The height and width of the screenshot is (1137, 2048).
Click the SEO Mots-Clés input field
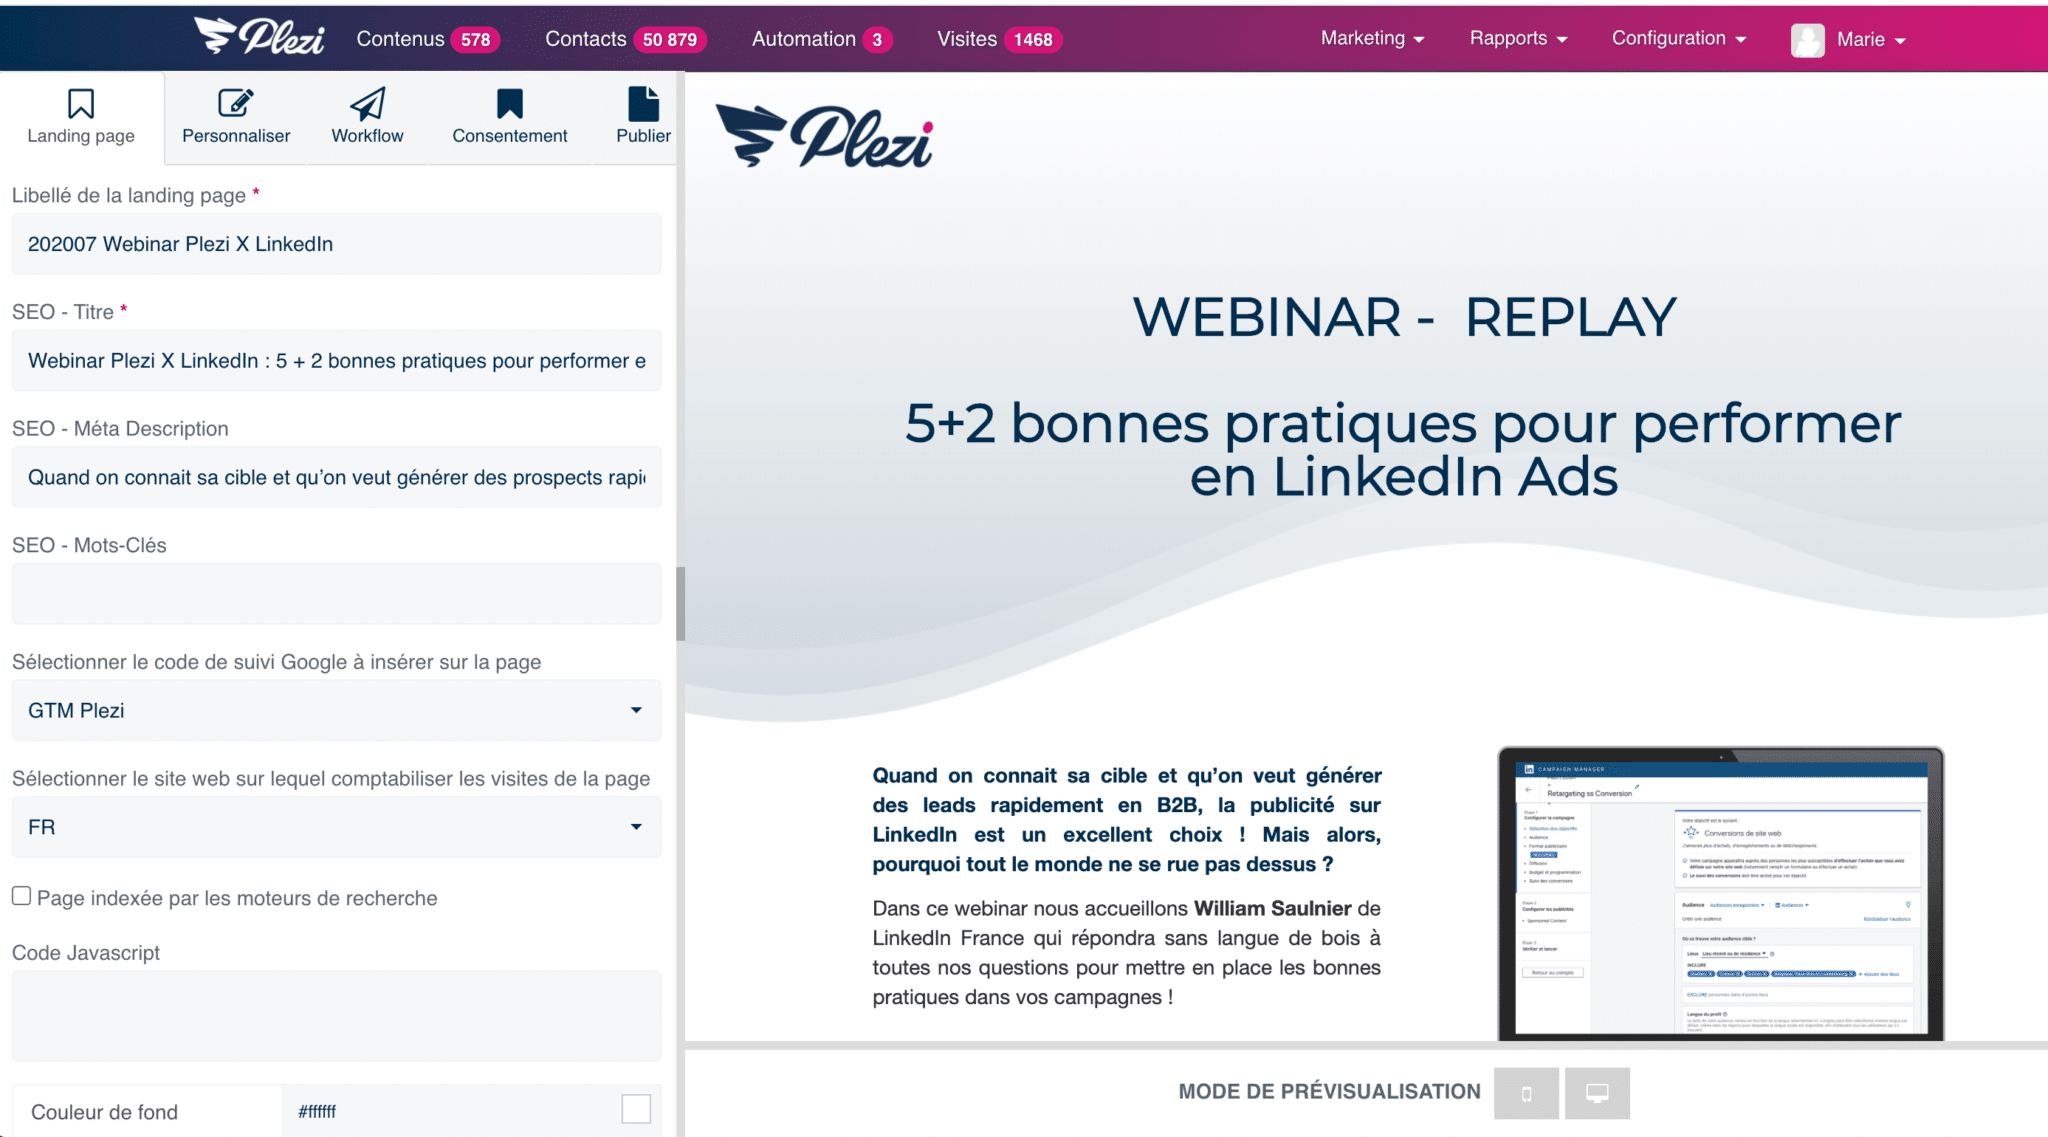336,594
